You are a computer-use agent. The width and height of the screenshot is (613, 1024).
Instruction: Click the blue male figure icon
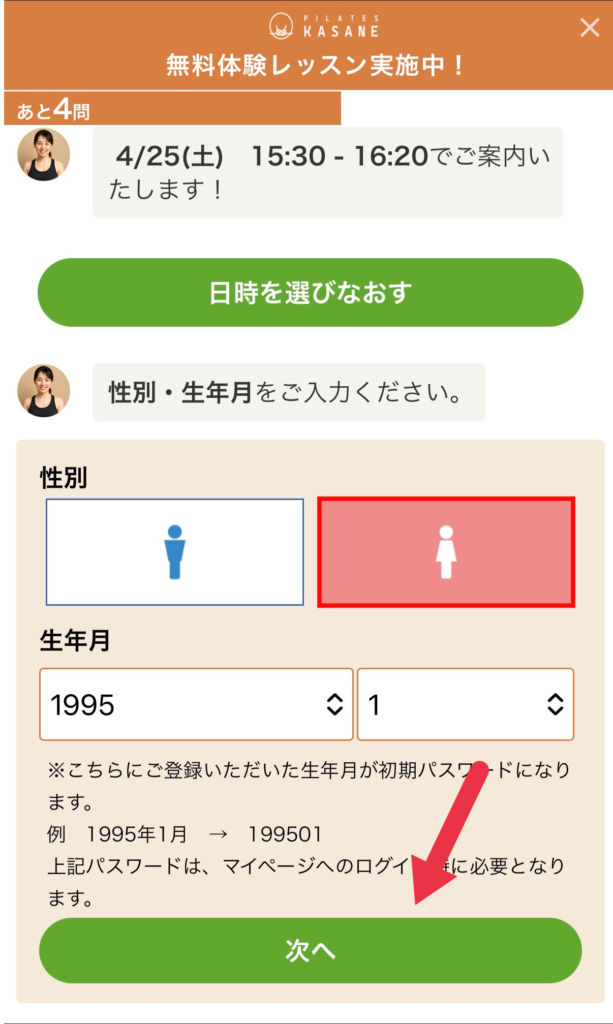(175, 552)
